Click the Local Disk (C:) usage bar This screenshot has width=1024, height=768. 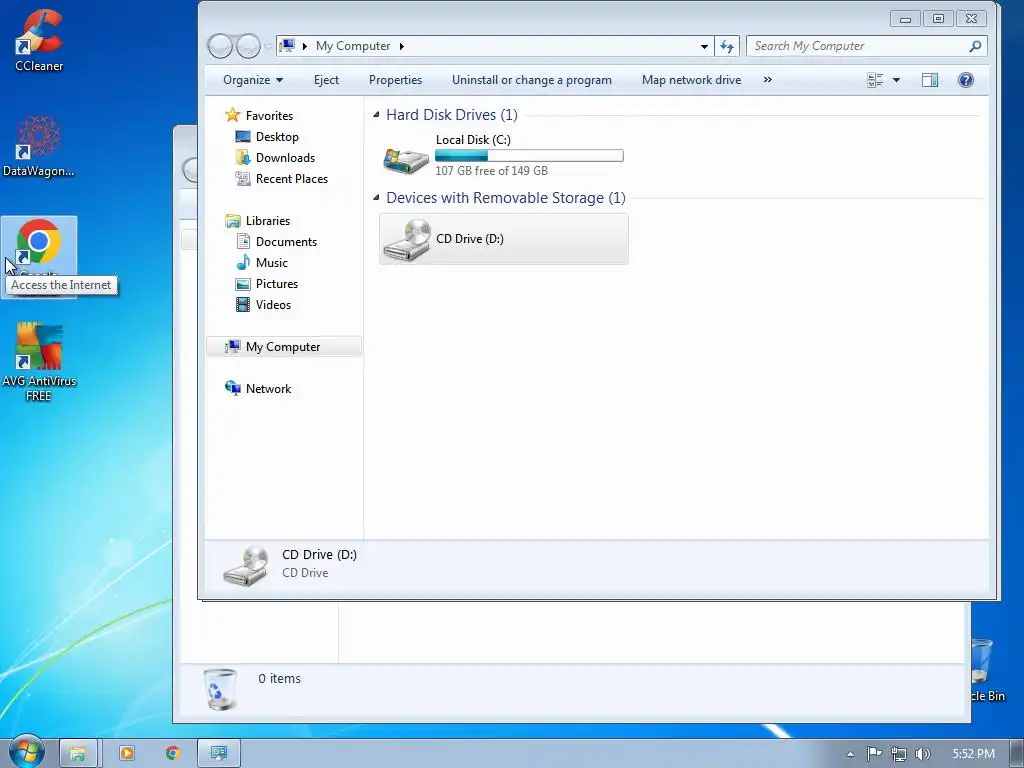[529, 155]
